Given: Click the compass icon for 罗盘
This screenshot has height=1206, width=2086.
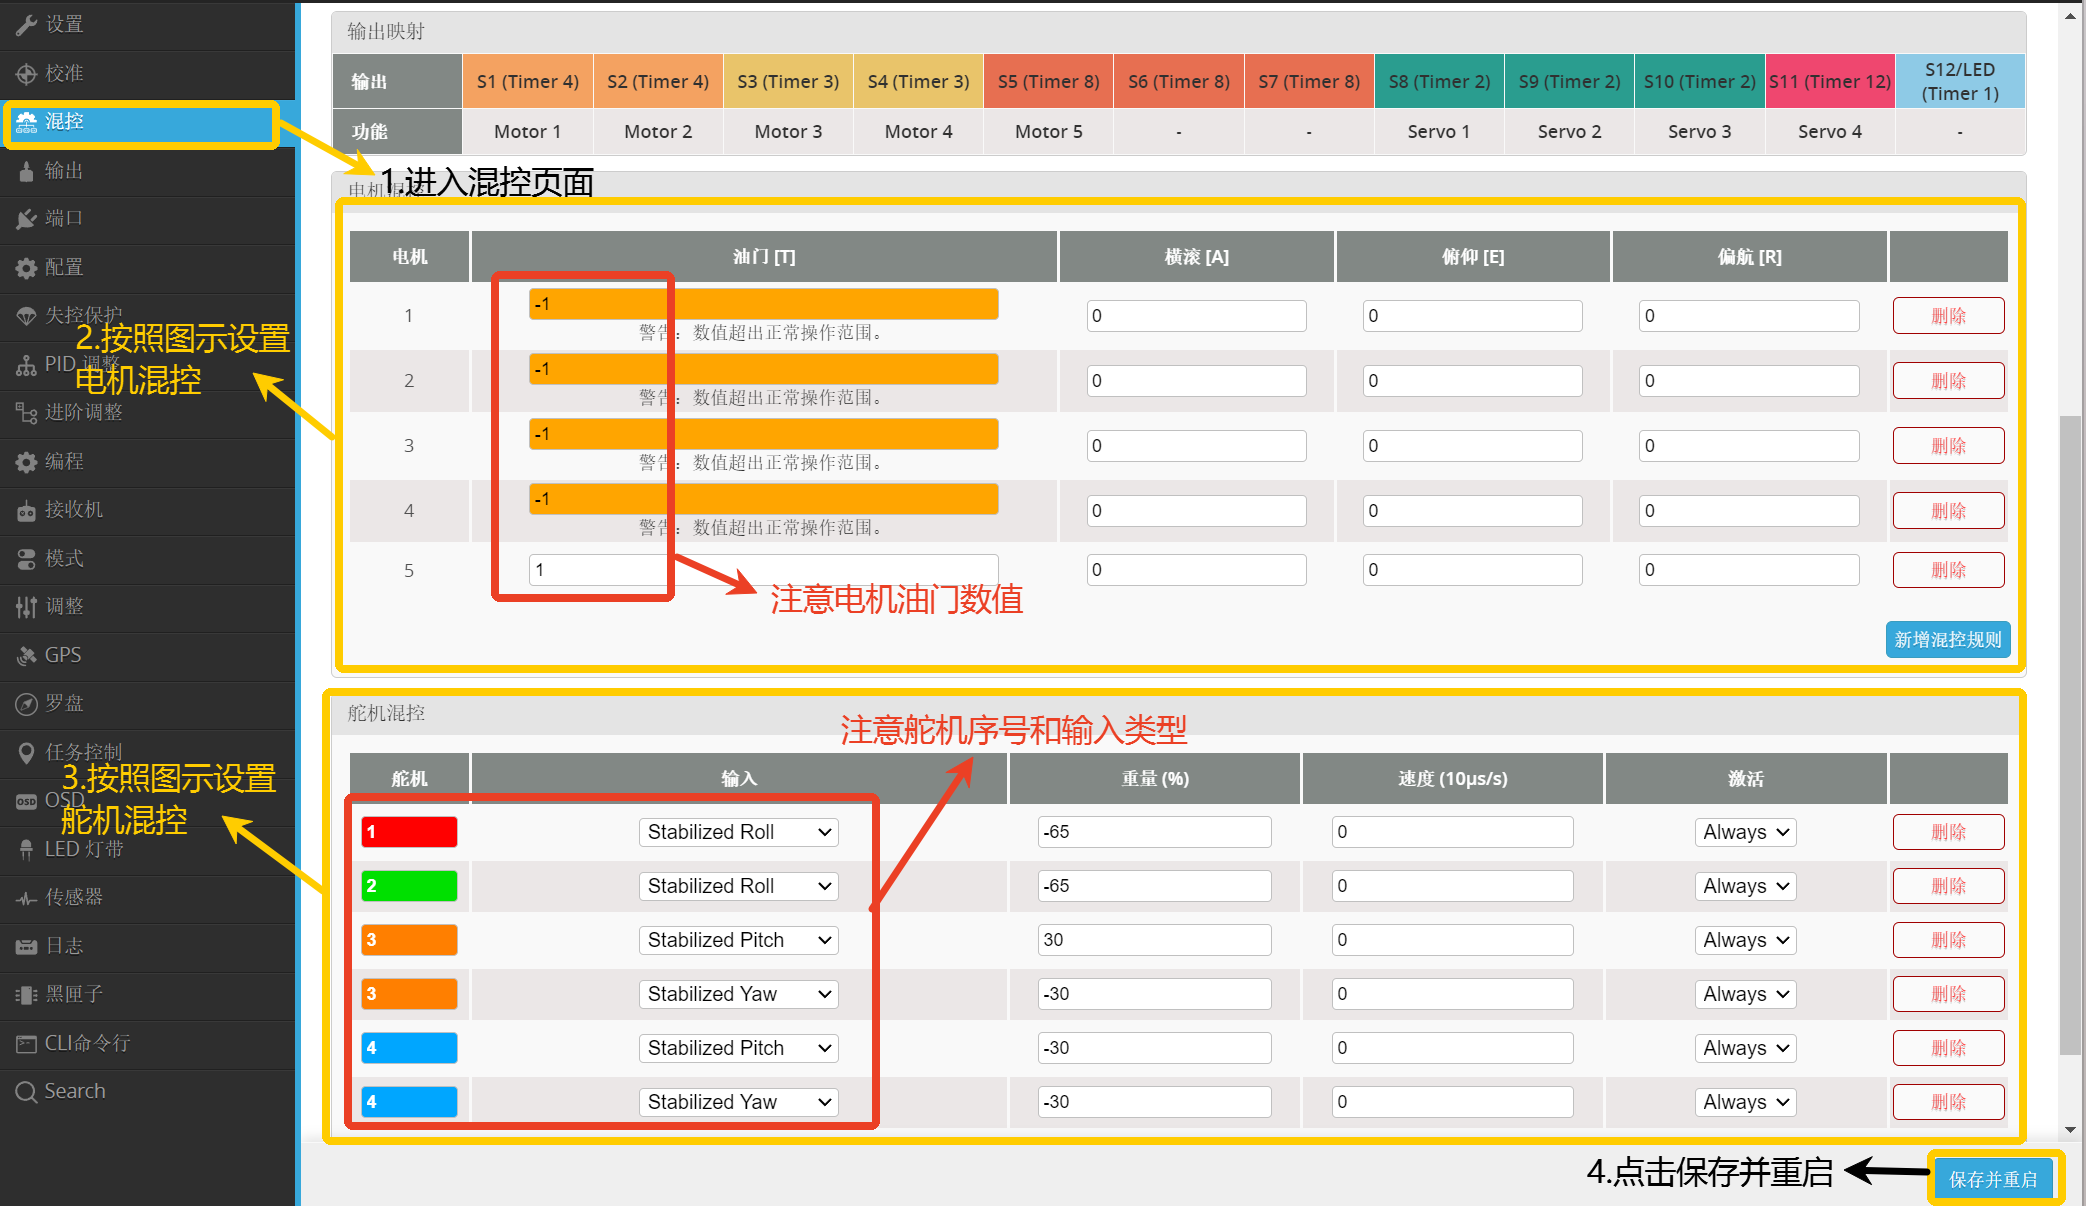Looking at the screenshot, I should (x=26, y=704).
